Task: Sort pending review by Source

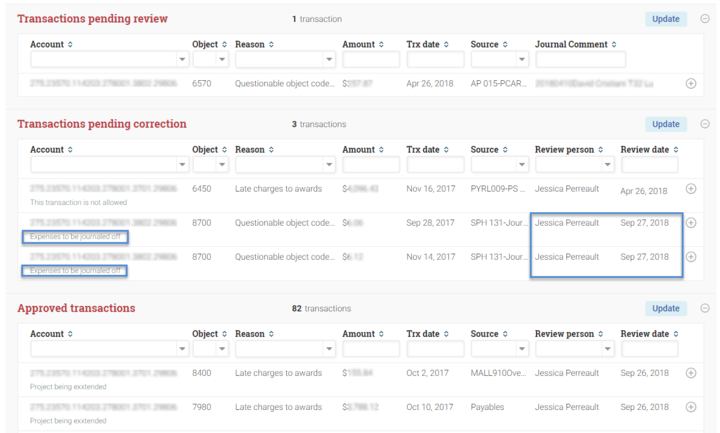Action: tap(505, 45)
